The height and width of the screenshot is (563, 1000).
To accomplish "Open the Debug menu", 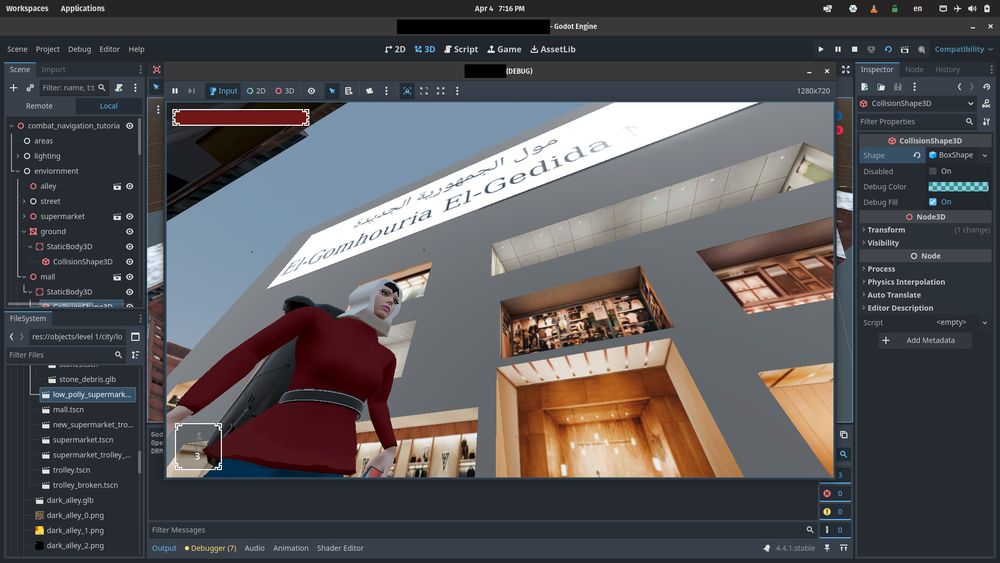I will coord(79,49).
